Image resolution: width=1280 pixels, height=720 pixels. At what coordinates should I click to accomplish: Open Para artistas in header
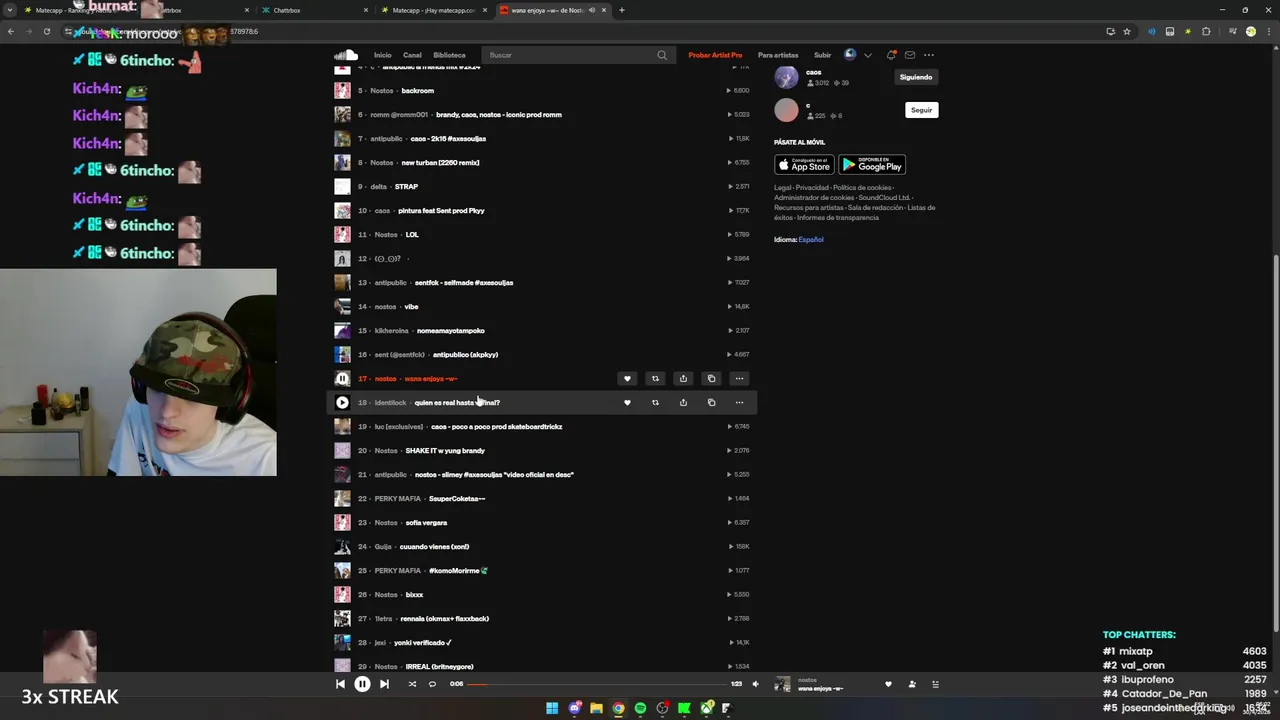click(x=778, y=55)
